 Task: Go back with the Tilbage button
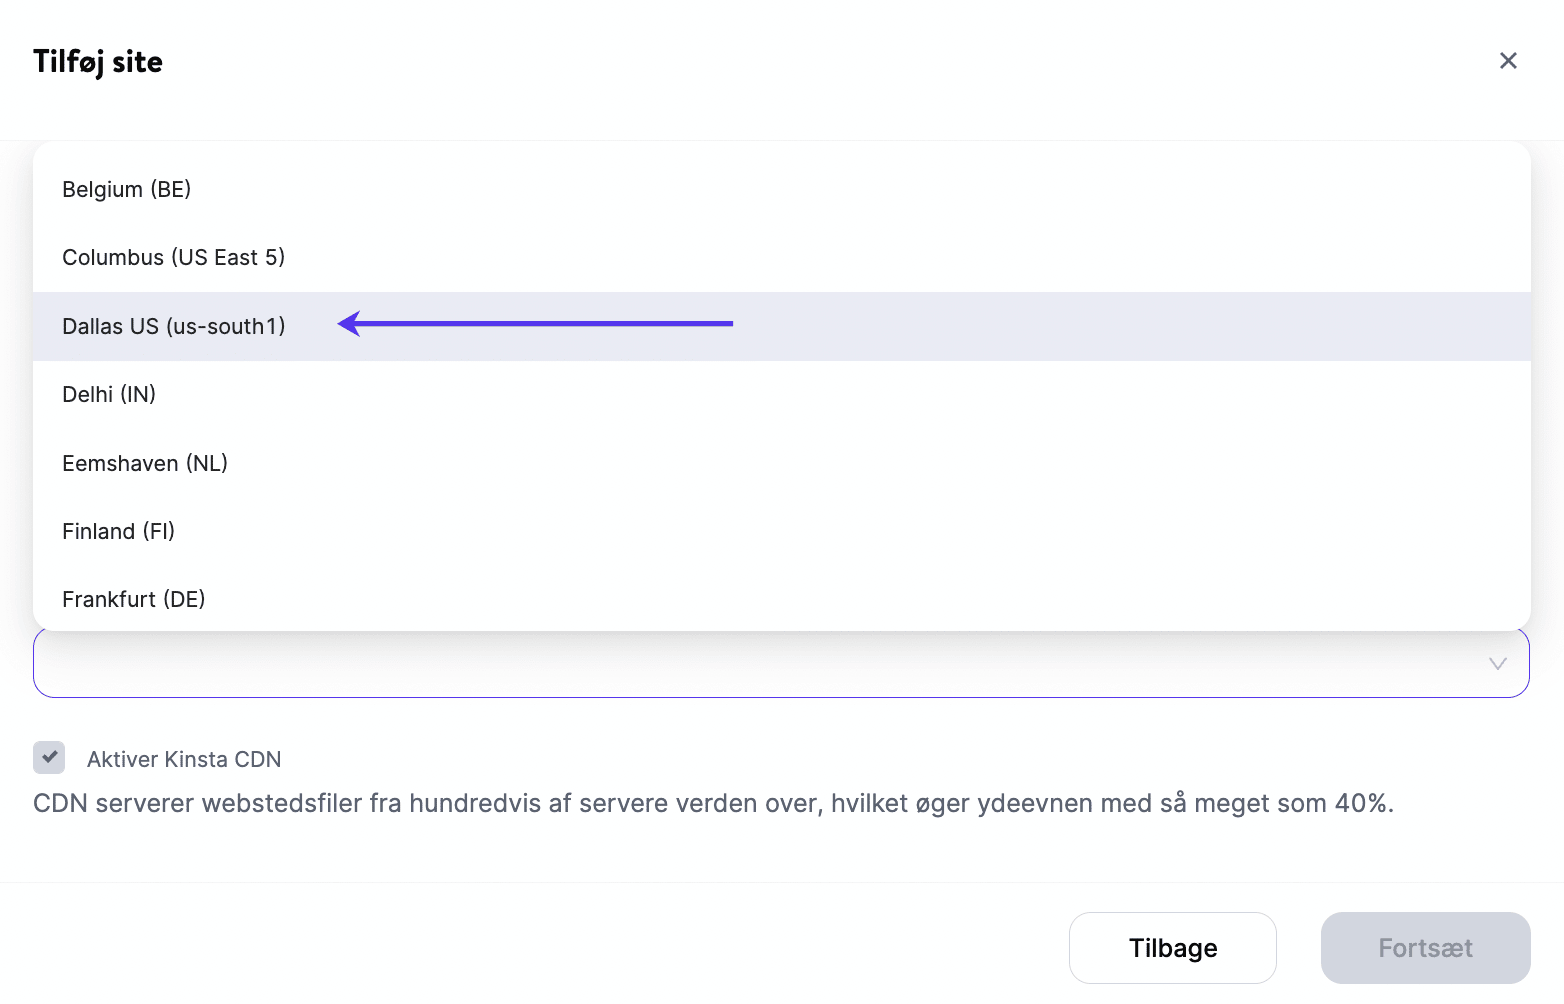[1172, 948]
